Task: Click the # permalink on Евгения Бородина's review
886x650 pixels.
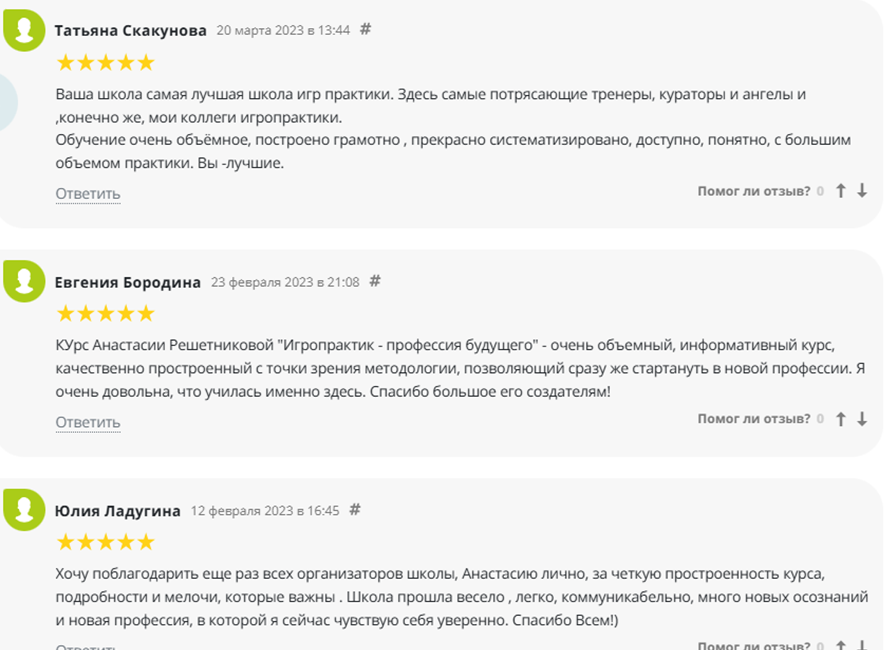Action: point(375,281)
